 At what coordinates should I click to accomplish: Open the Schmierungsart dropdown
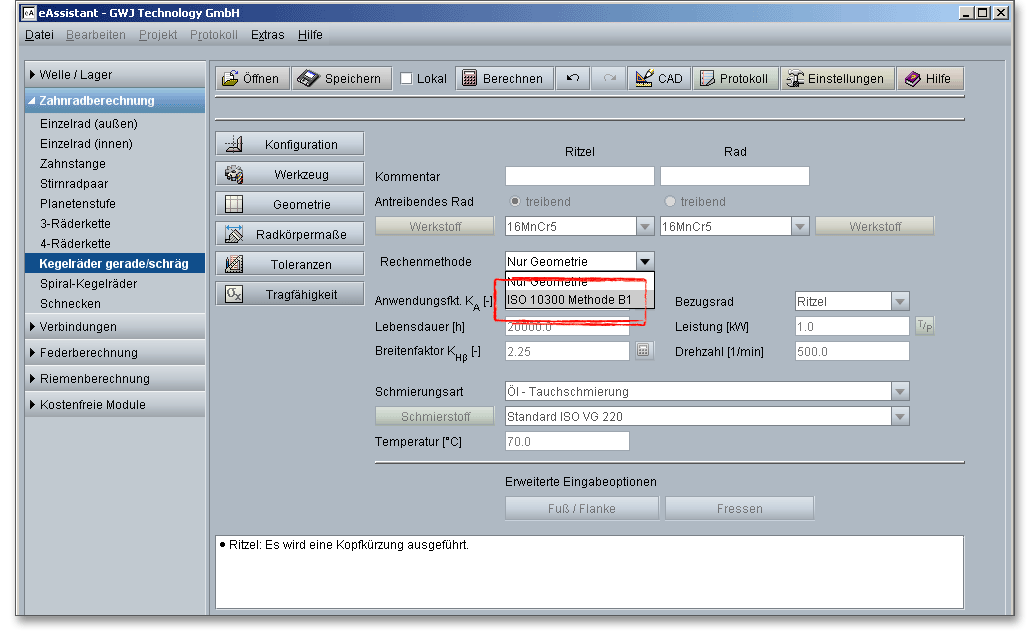point(900,392)
